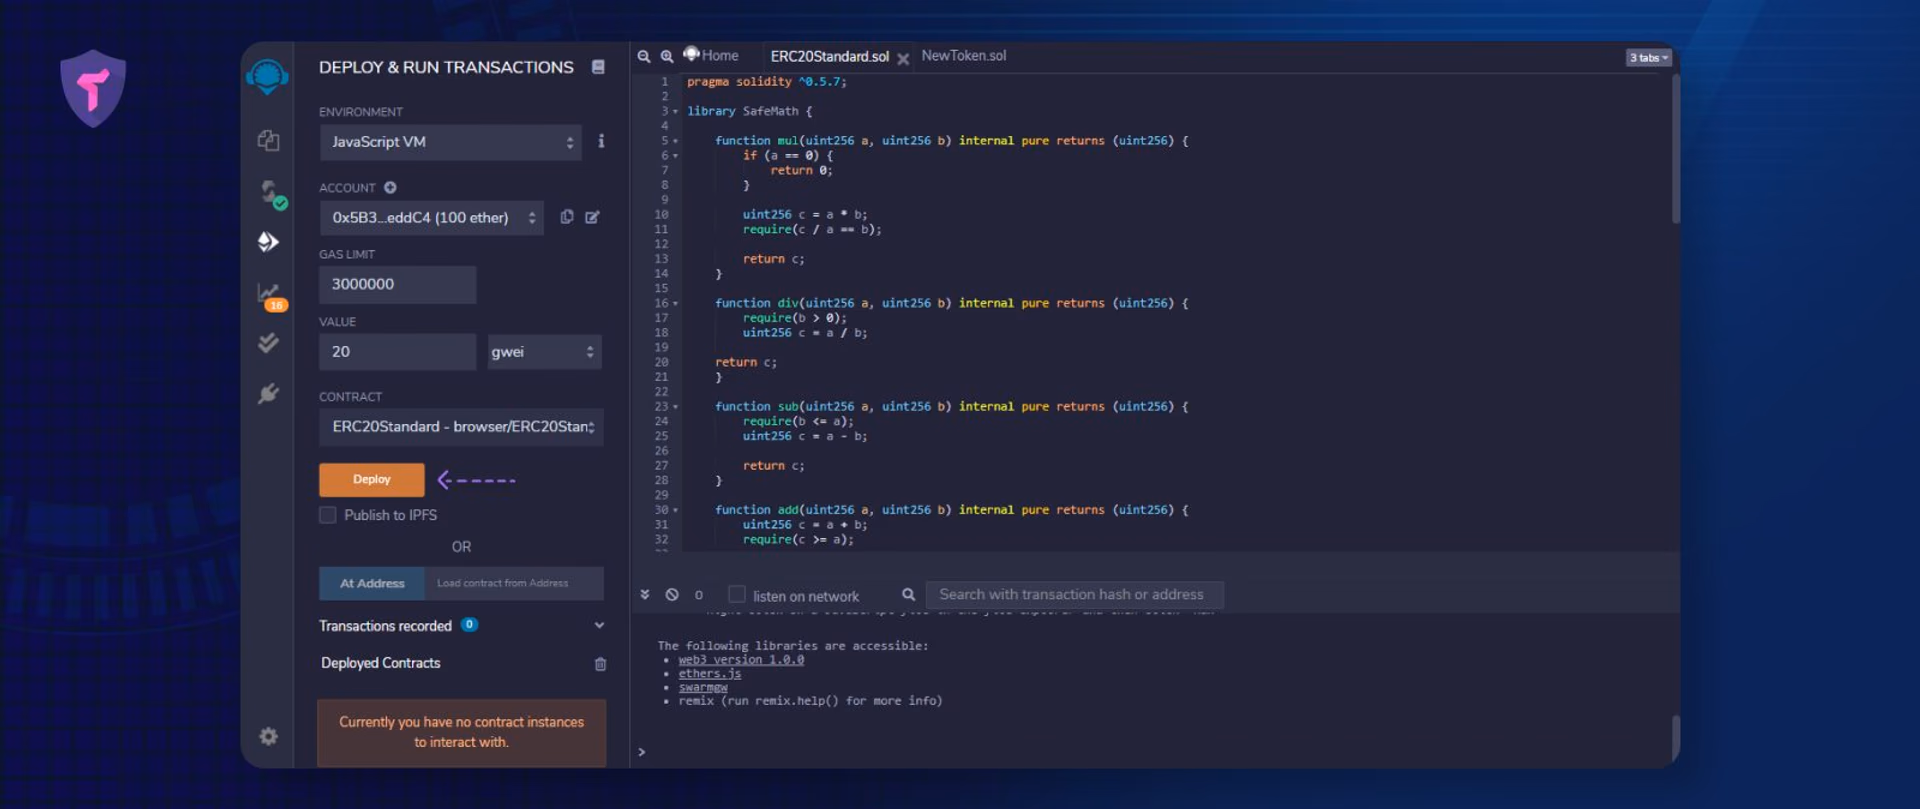Image resolution: width=1920 pixels, height=809 pixels.
Task: Switch to the Home tab
Action: (712, 56)
